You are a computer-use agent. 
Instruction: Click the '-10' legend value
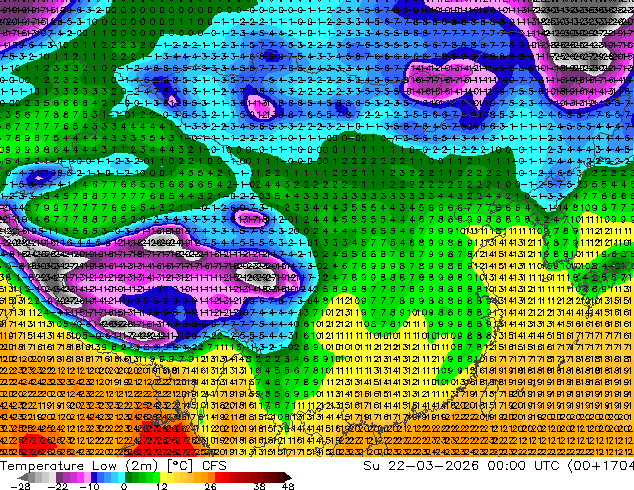click(89, 486)
